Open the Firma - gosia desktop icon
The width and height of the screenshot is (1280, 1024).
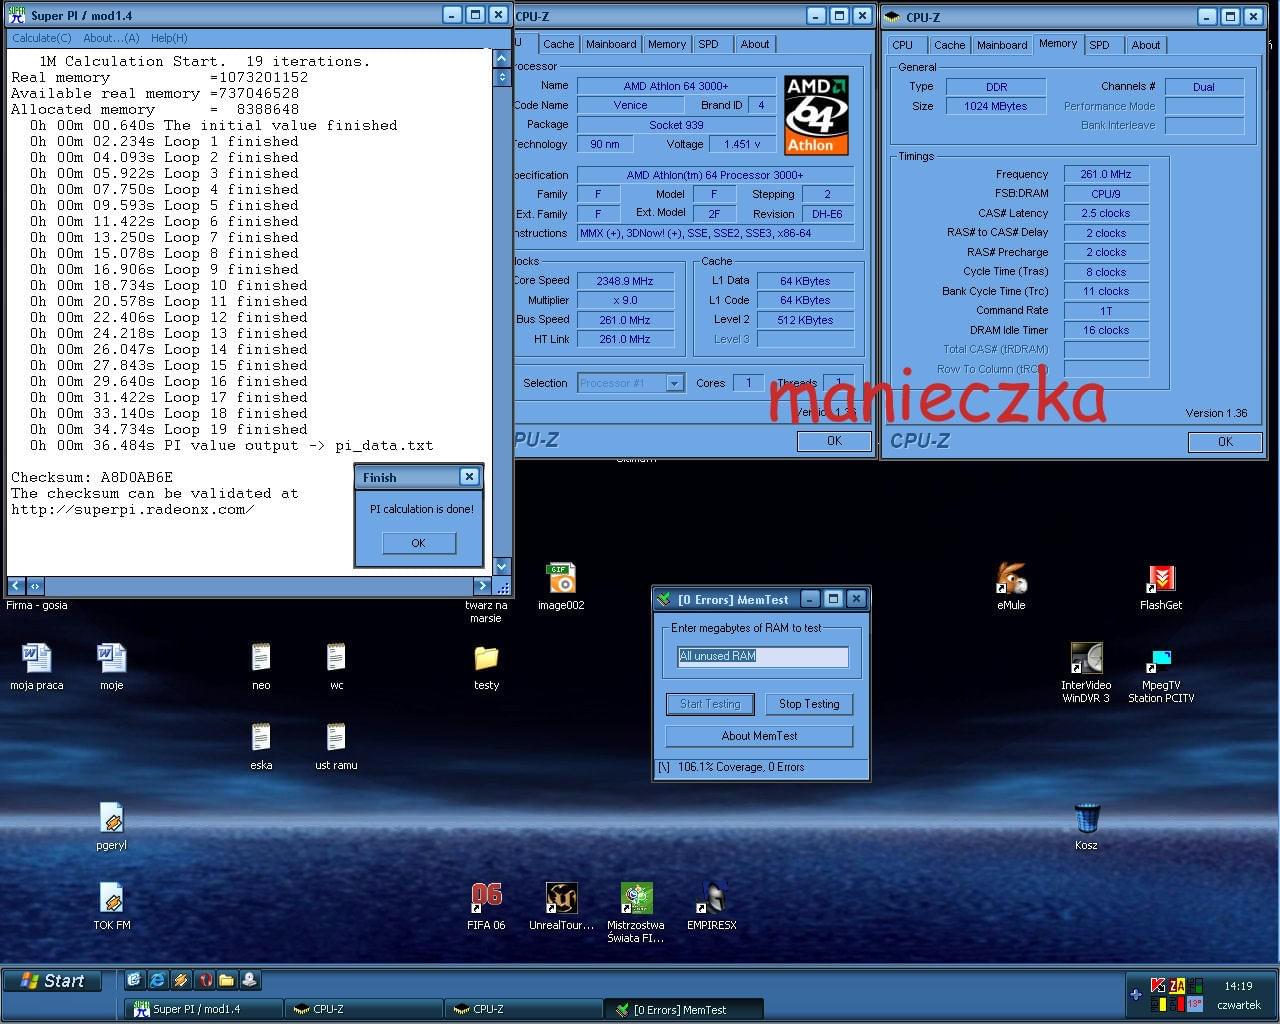tap(37, 605)
